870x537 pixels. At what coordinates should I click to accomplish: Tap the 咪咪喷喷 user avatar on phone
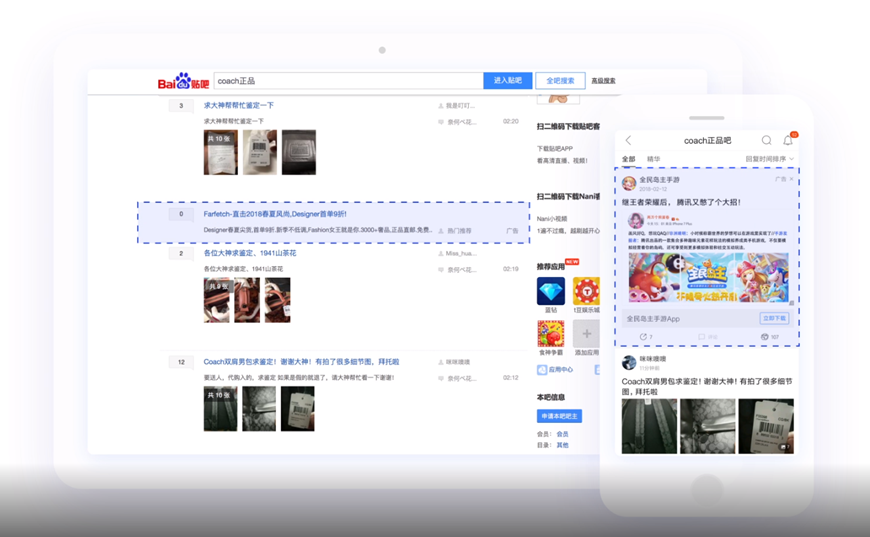(629, 363)
